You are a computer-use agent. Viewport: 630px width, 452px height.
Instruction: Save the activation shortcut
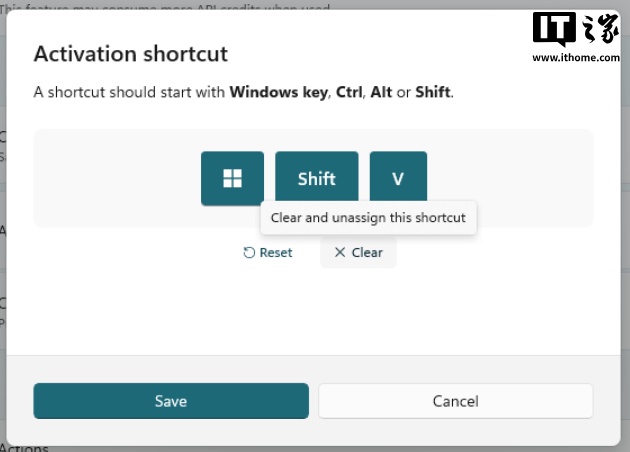click(171, 401)
